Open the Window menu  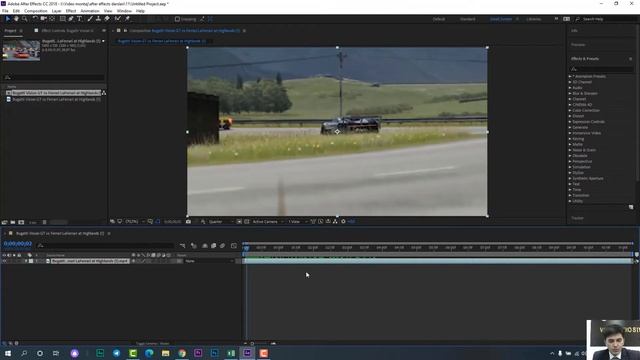[124, 11]
